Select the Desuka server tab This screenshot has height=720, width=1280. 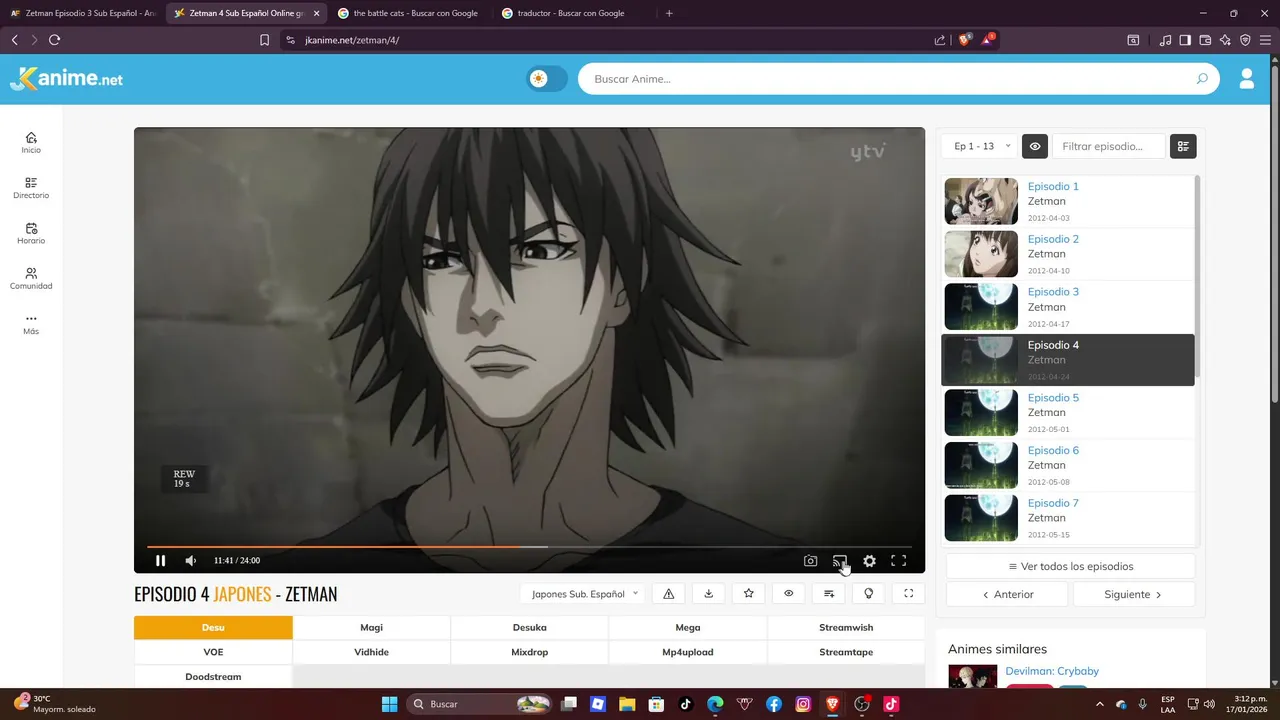(x=530, y=628)
